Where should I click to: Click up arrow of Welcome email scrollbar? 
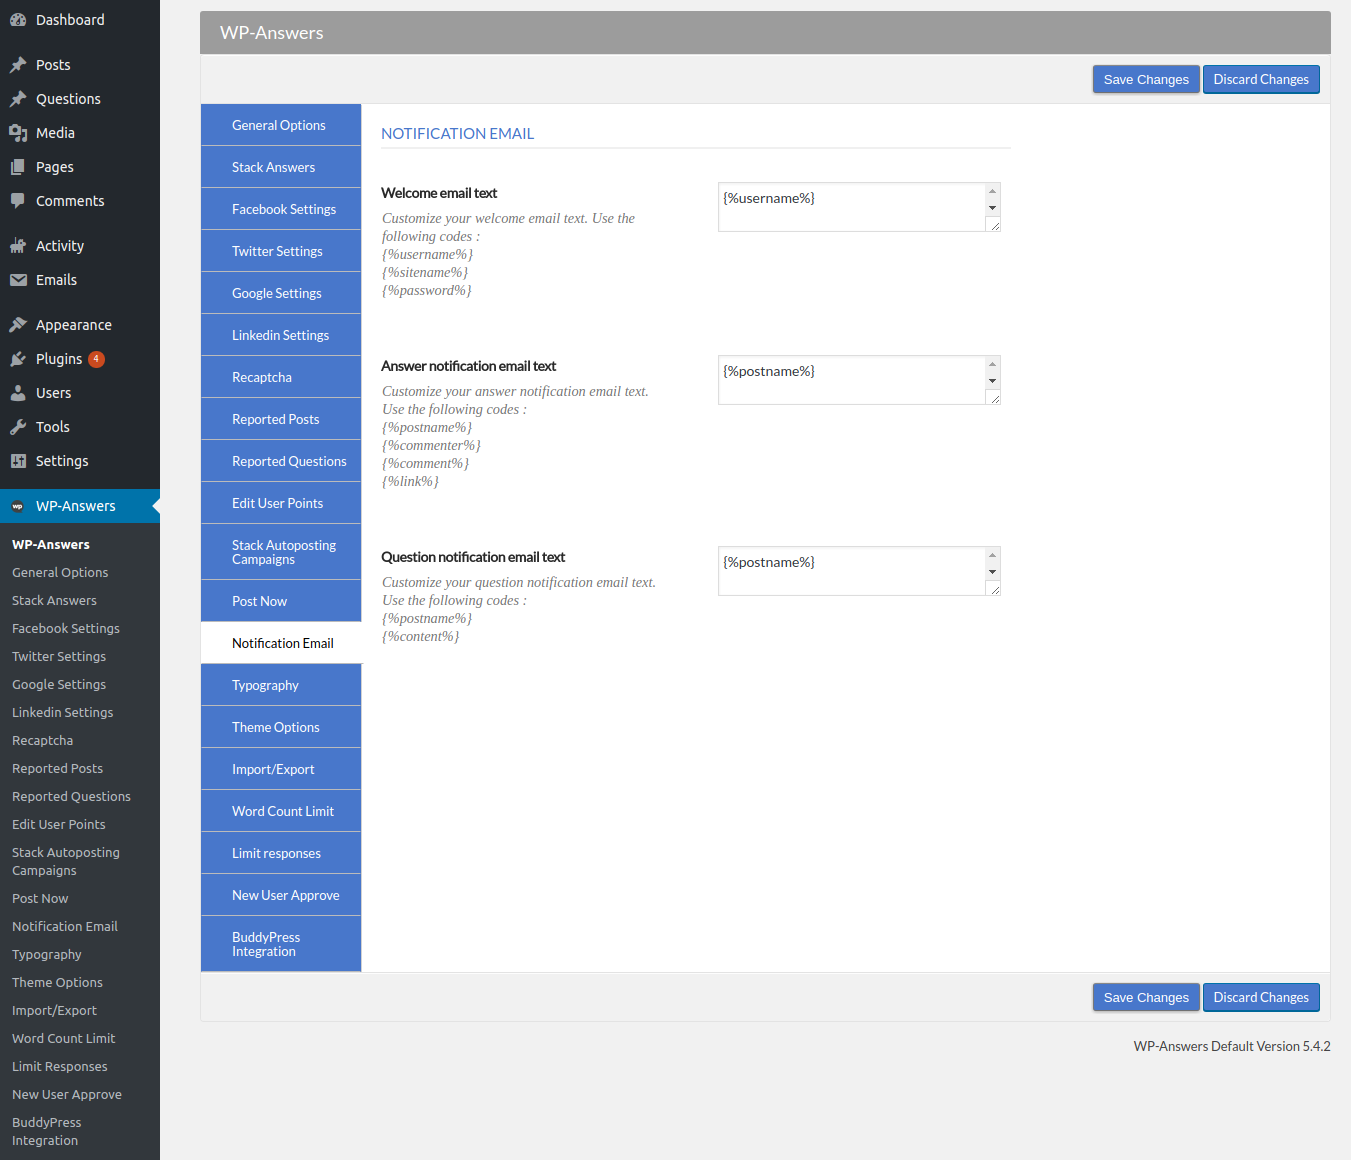992,191
